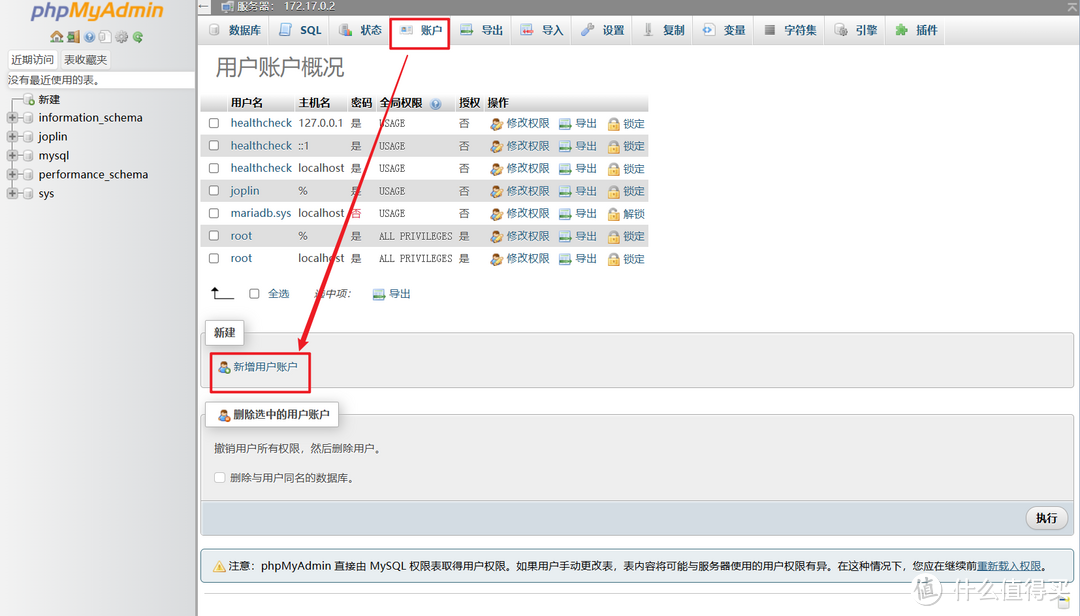Open the 近期访问 button in sidebar
This screenshot has height=616, width=1080.
click(x=32, y=60)
